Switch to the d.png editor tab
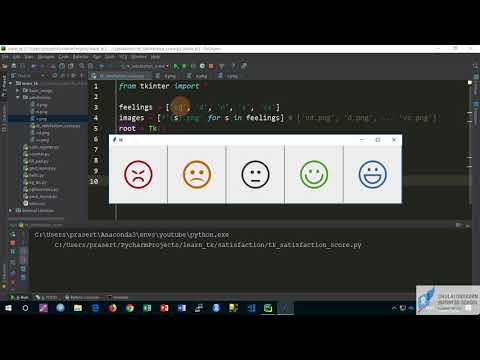 tap(166, 76)
